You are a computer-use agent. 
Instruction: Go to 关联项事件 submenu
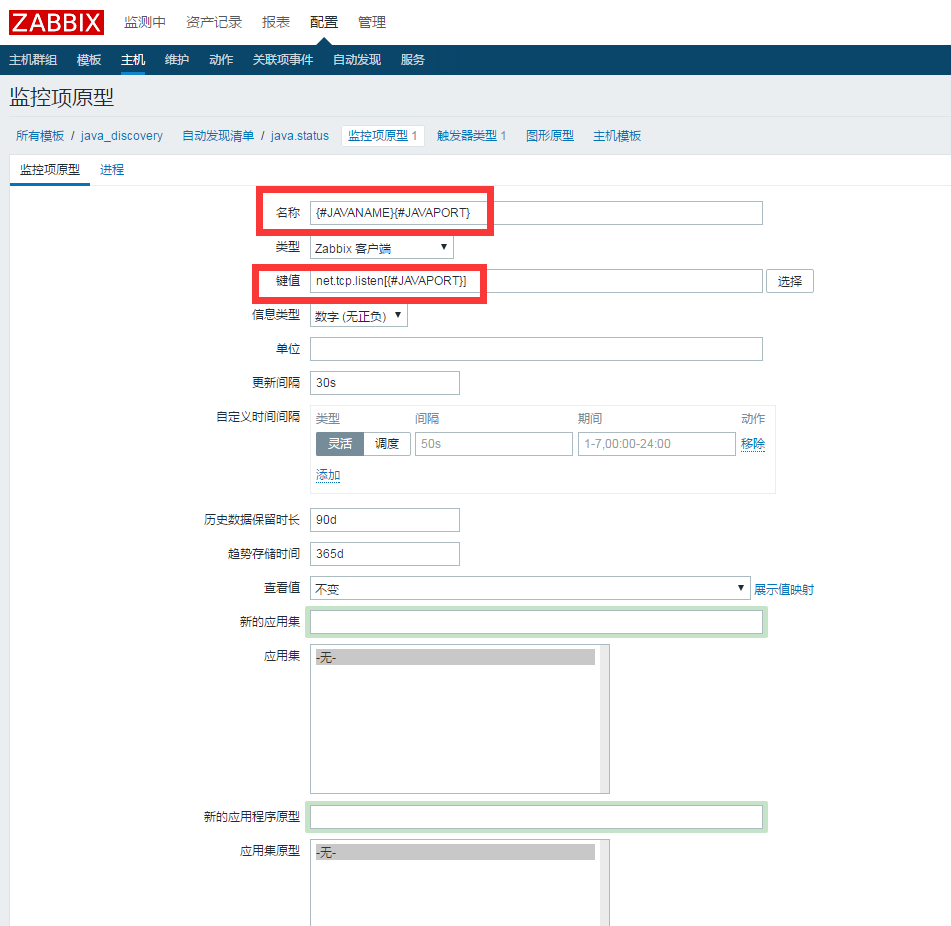[x=283, y=60]
